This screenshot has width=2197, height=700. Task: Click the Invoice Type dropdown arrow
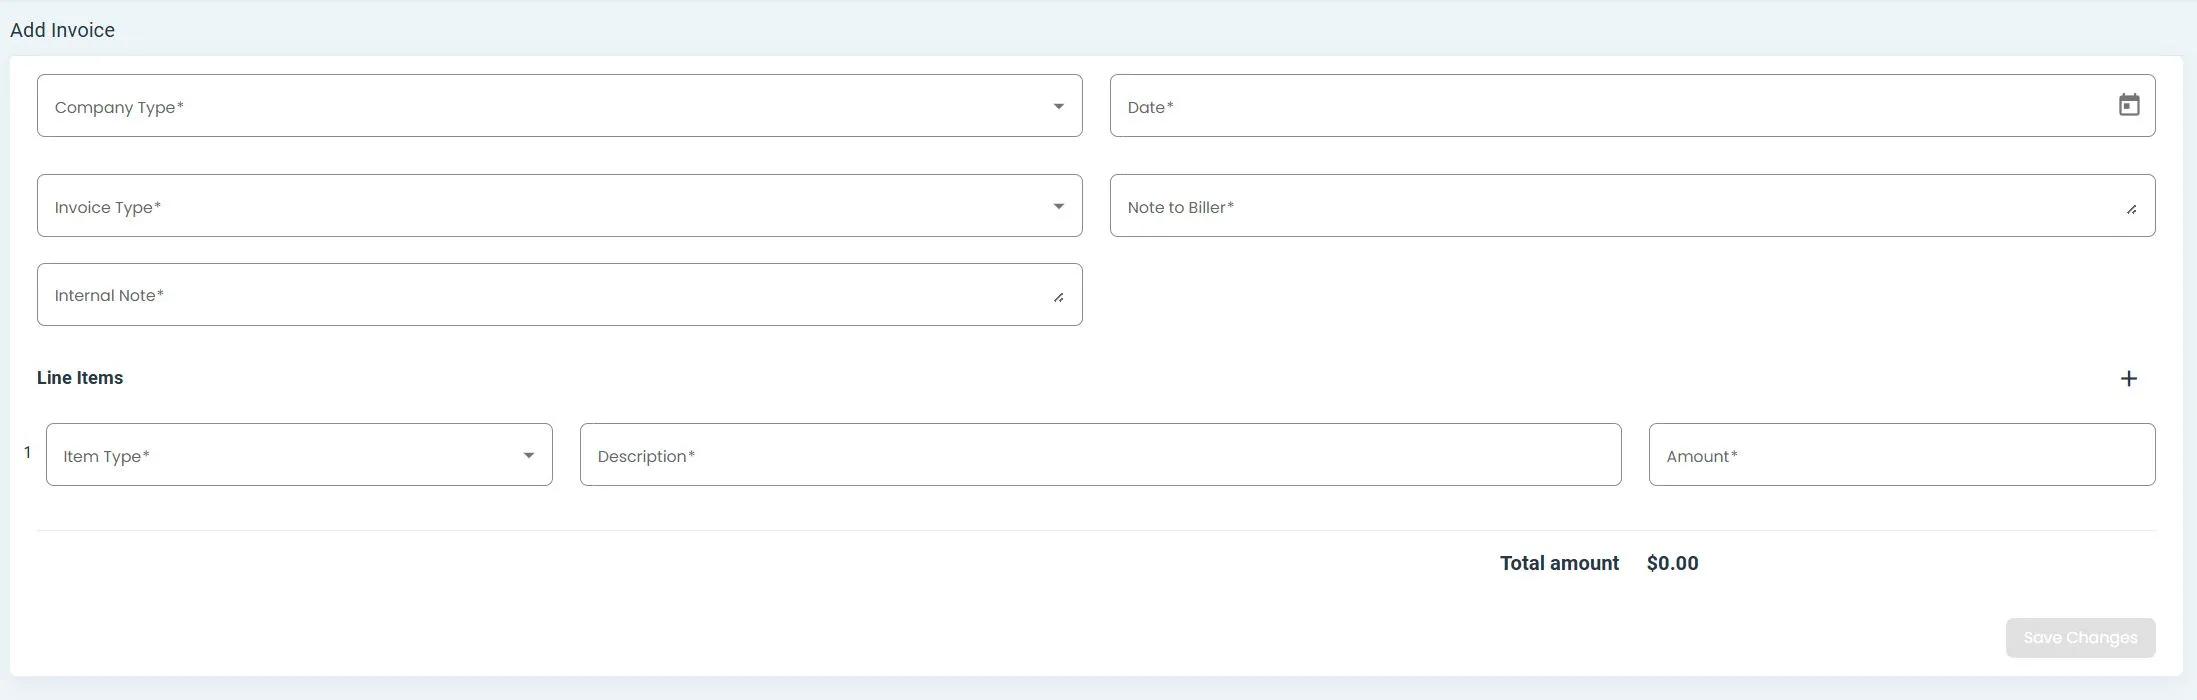click(1058, 207)
